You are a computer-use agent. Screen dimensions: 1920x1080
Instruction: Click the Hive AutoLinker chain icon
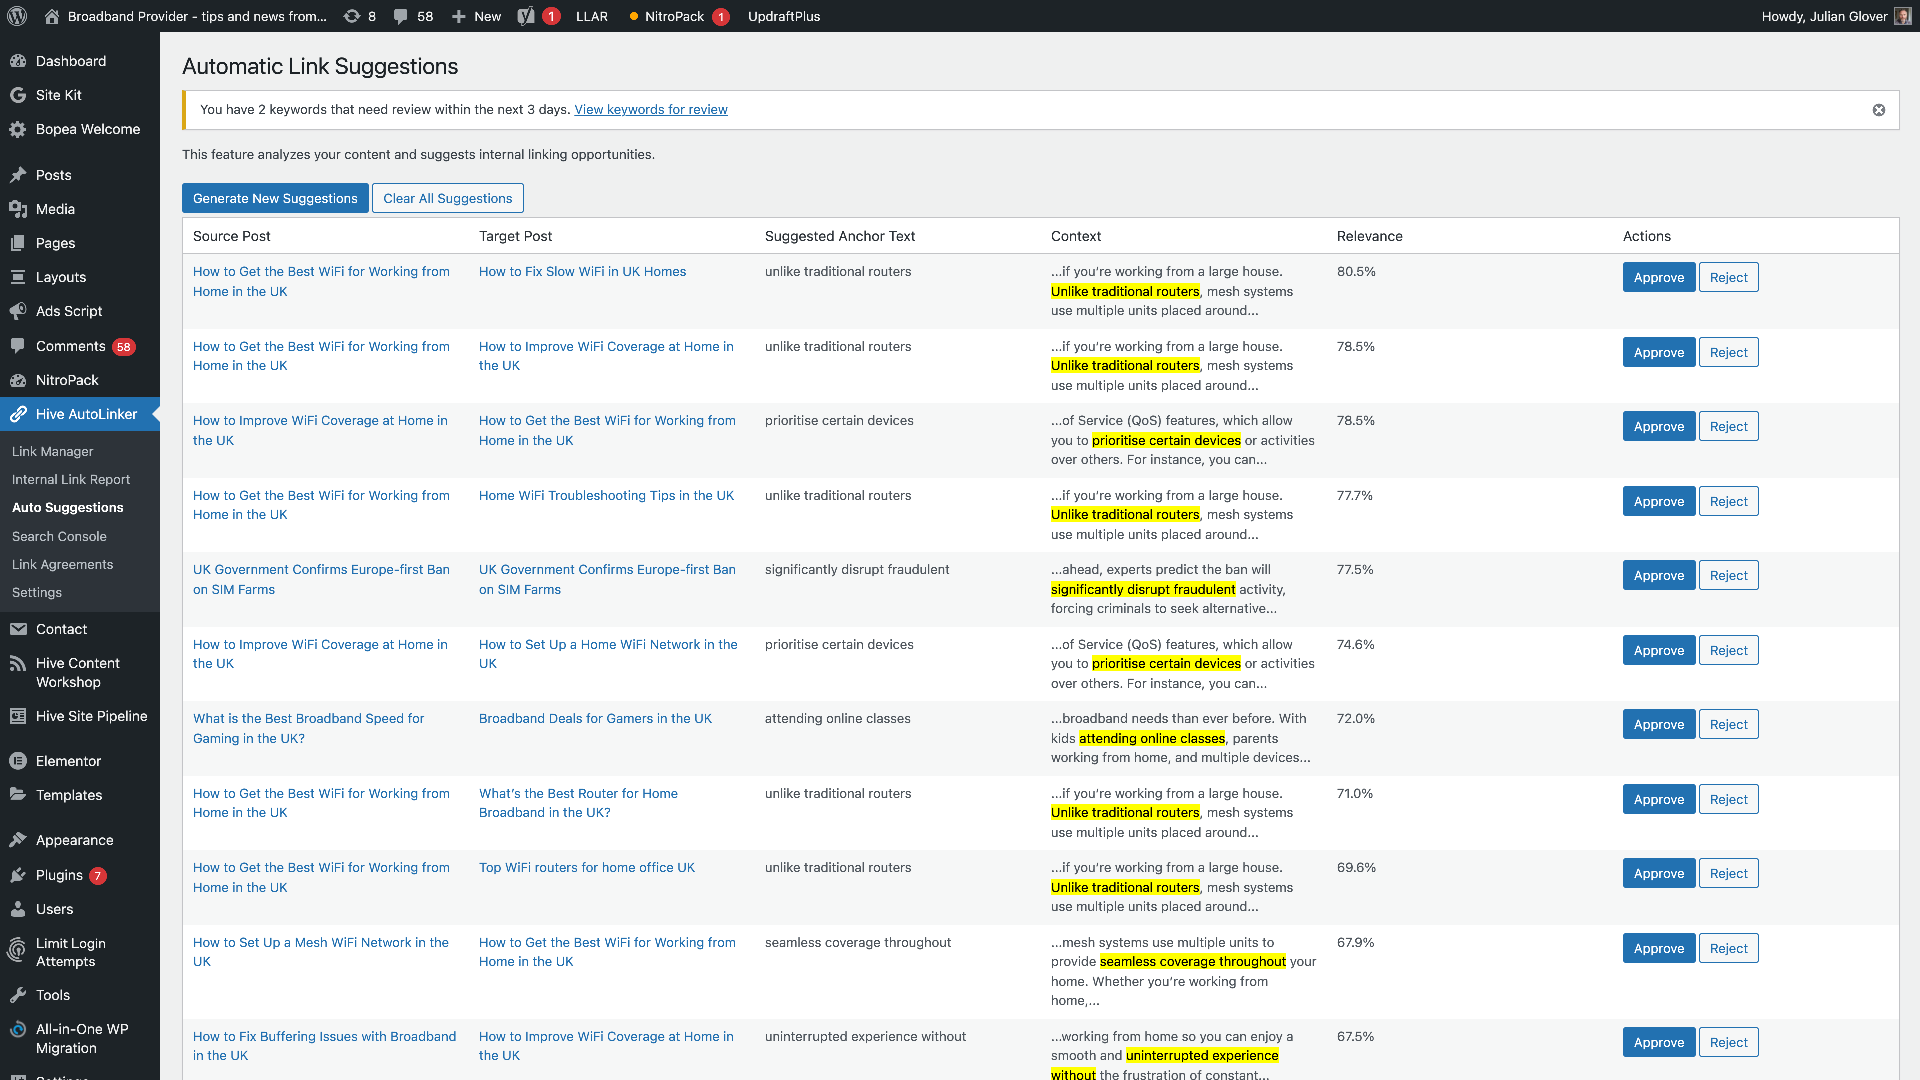click(x=17, y=414)
